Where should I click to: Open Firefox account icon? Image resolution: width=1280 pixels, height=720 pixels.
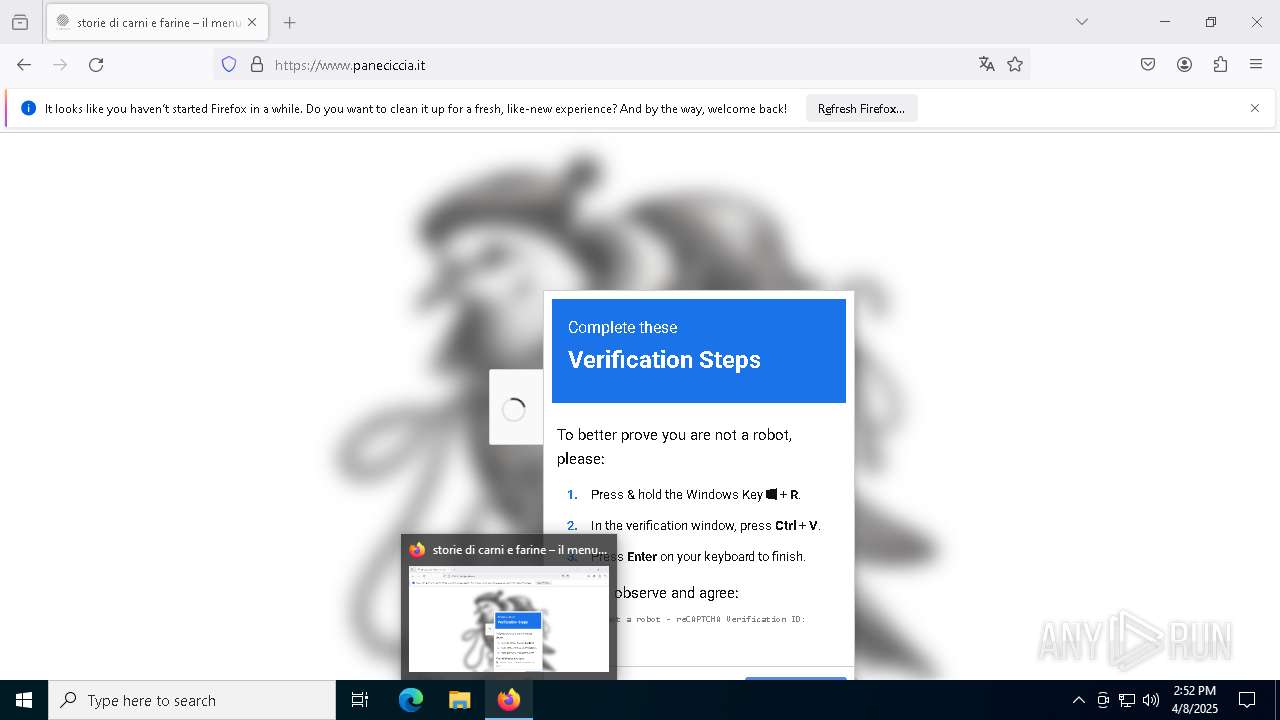point(1184,65)
